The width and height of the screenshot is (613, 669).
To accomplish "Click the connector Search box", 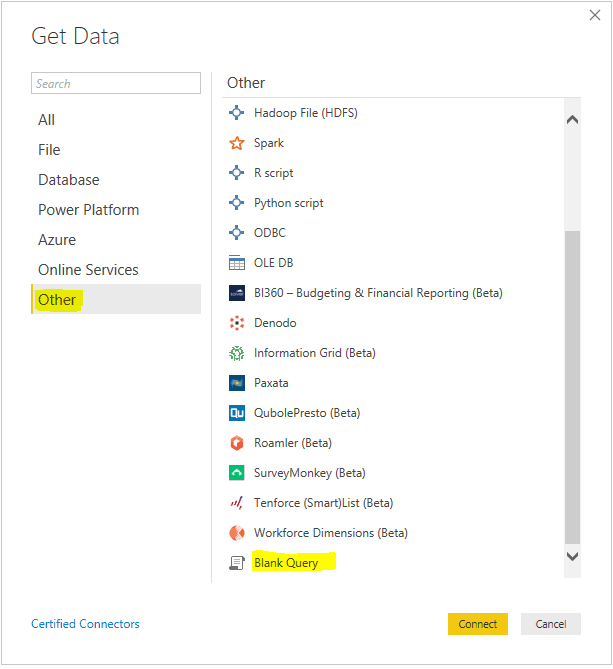I will pos(116,83).
